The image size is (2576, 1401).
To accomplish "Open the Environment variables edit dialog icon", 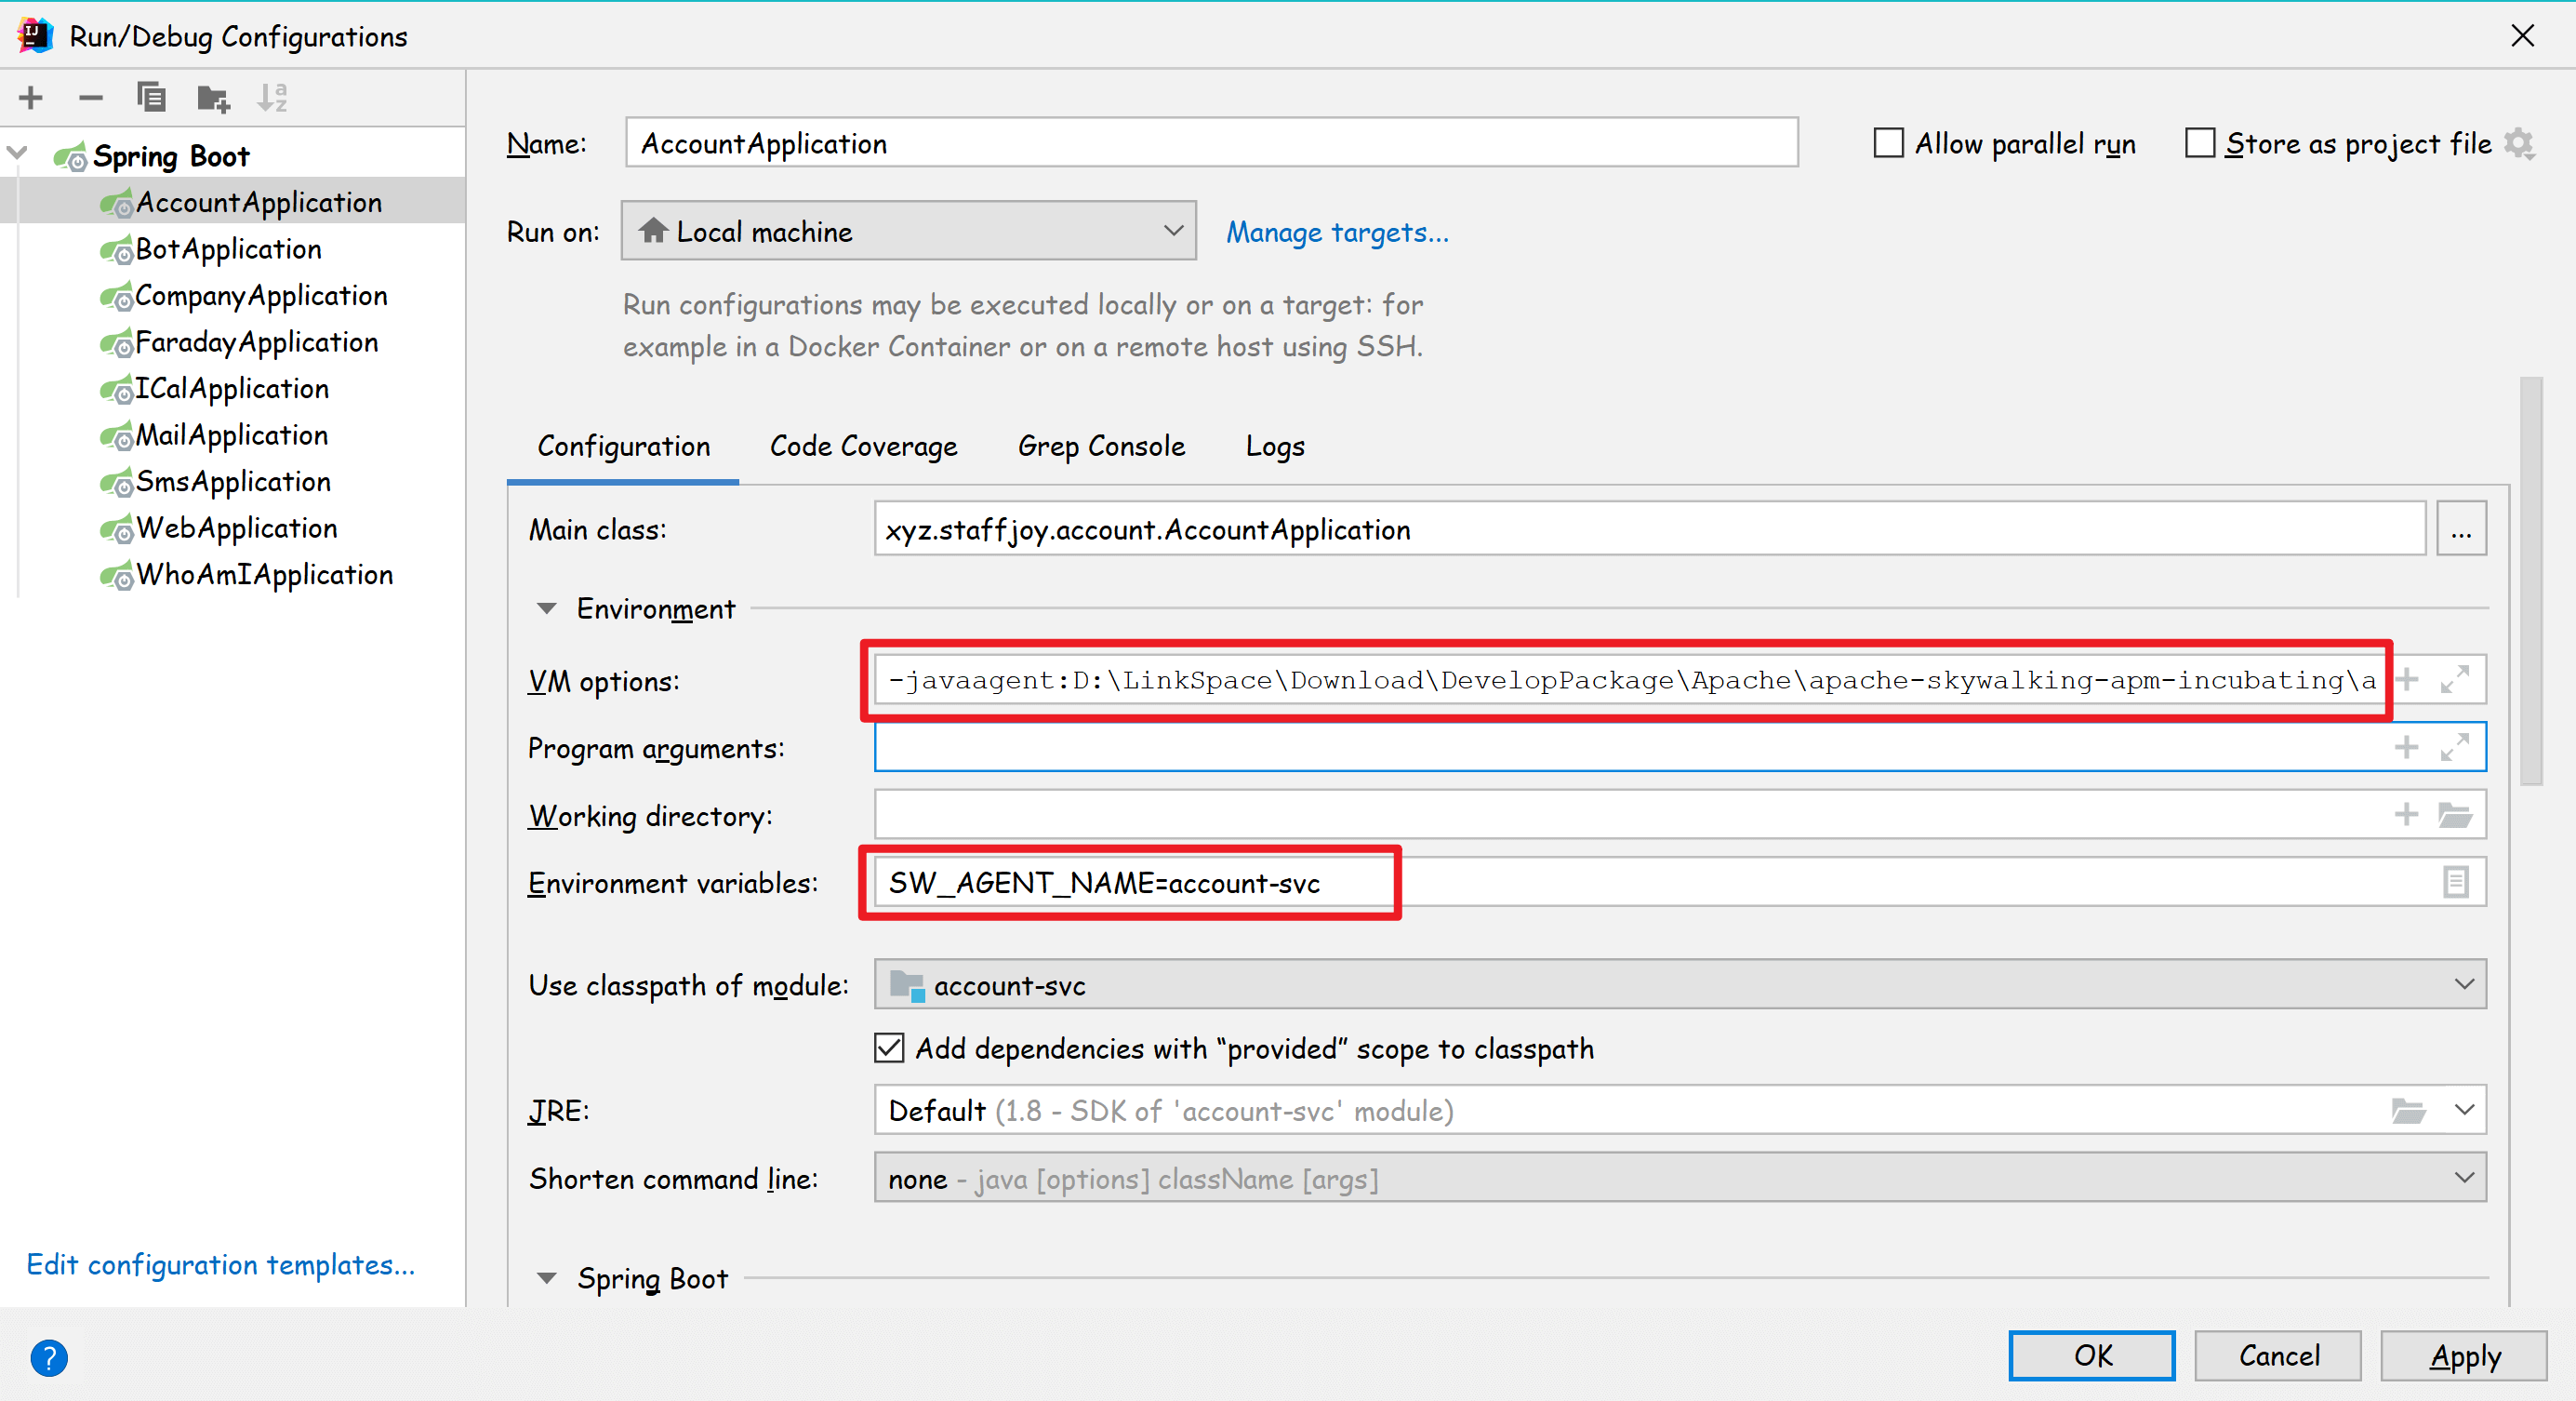I will click(2455, 882).
